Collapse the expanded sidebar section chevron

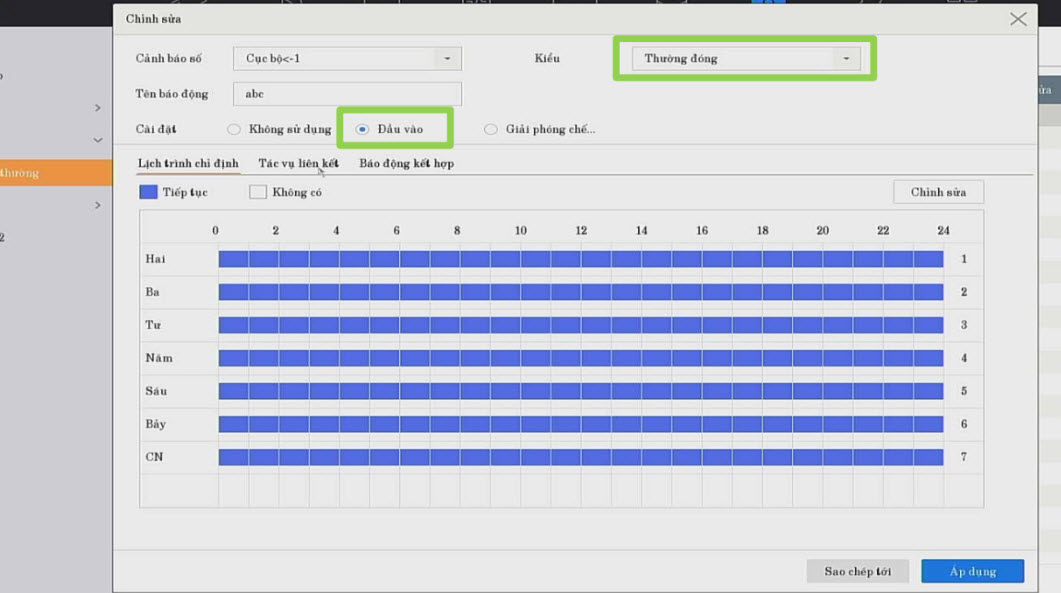point(98,140)
